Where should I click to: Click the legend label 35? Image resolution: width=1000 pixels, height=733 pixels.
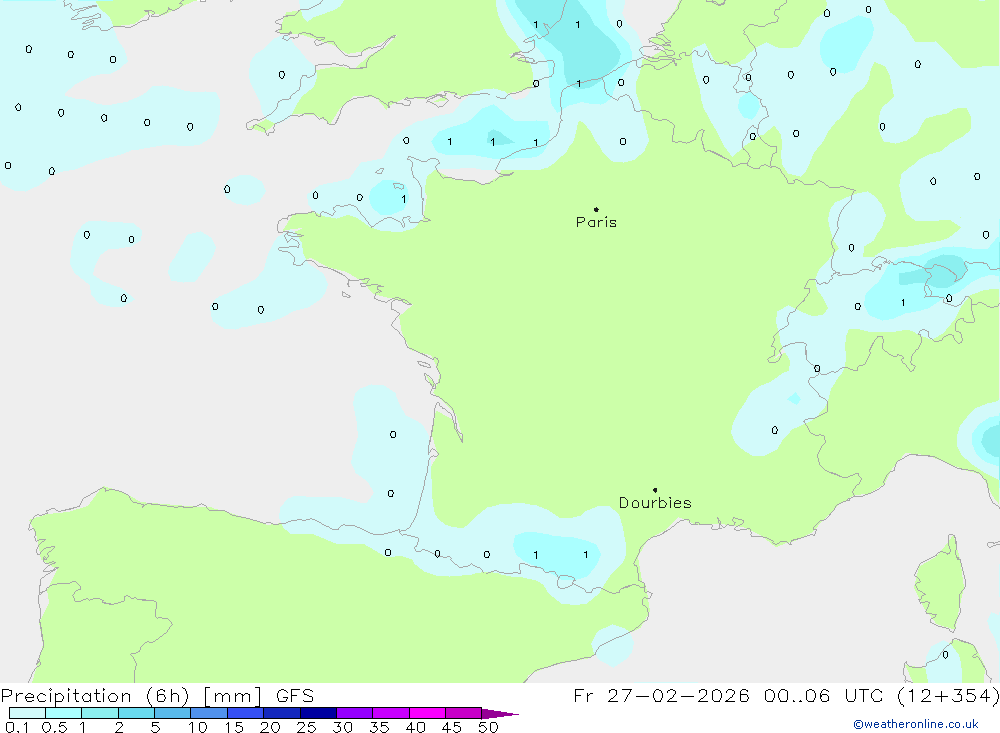(379, 727)
